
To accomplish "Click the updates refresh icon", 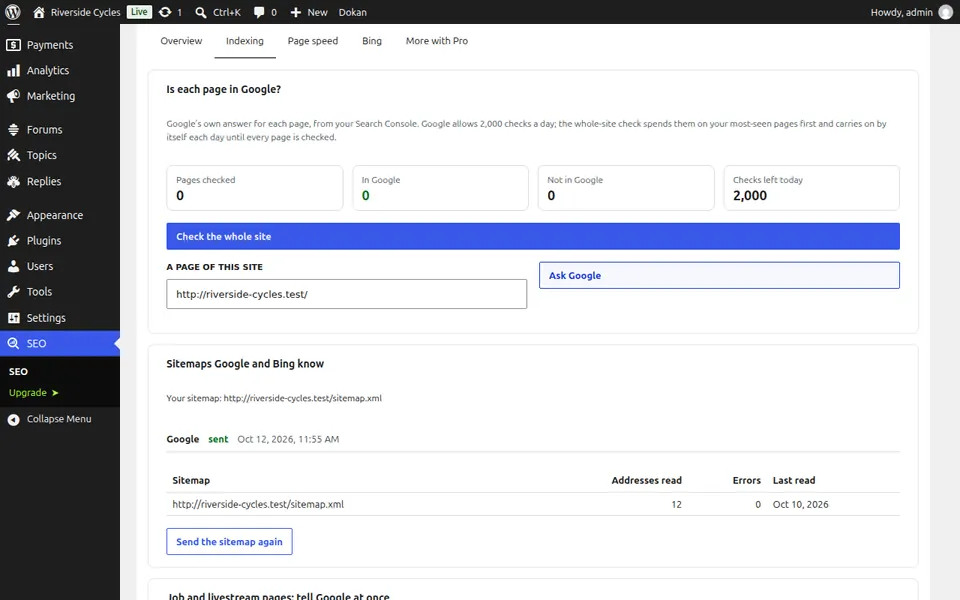I will point(165,12).
